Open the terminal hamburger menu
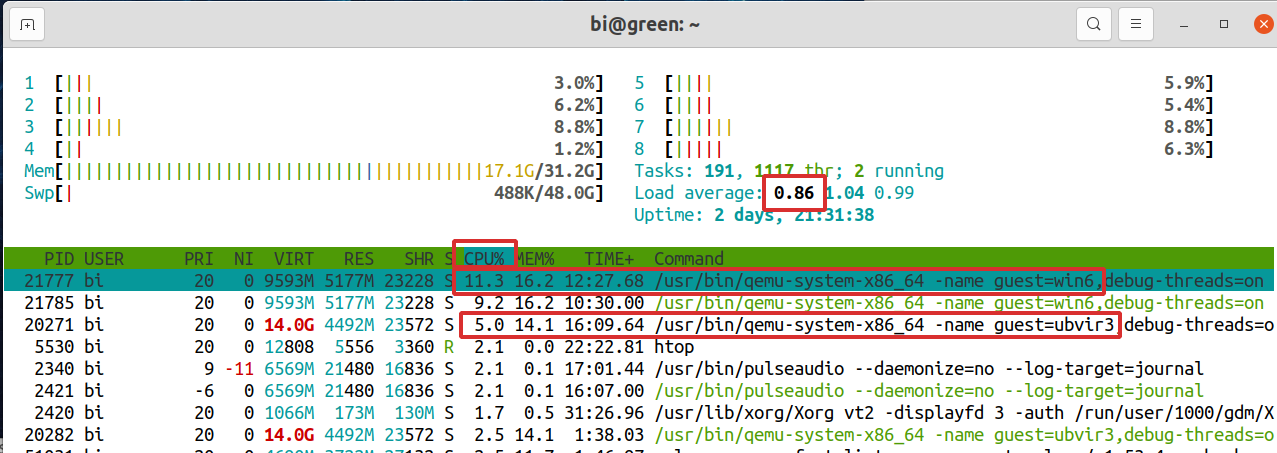Screen dimensions: 1277x453 [x=1134, y=23]
